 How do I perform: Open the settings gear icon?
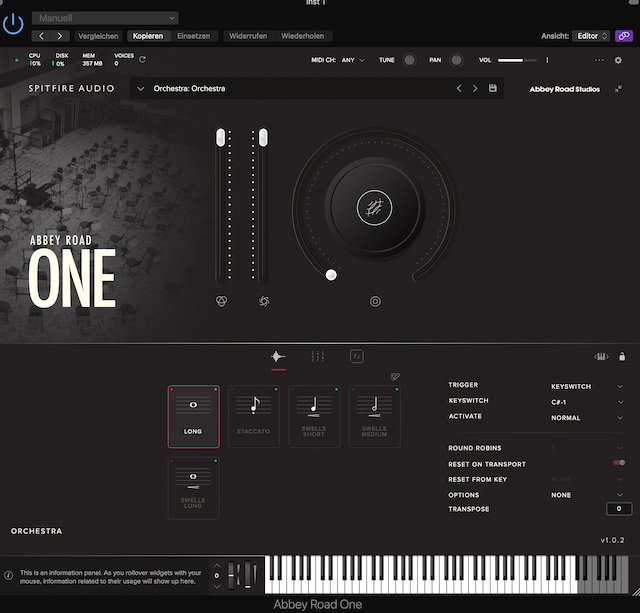(618, 60)
